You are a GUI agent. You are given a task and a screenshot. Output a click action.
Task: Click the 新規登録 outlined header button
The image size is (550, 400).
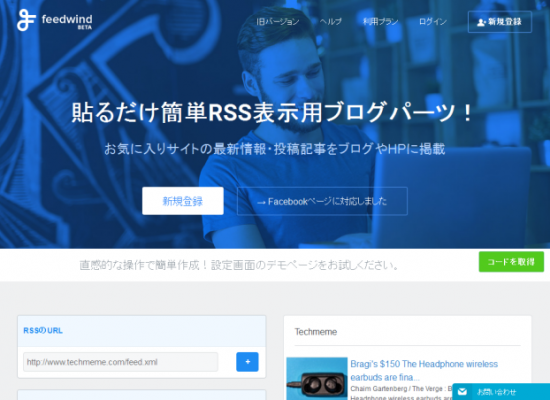(x=500, y=22)
